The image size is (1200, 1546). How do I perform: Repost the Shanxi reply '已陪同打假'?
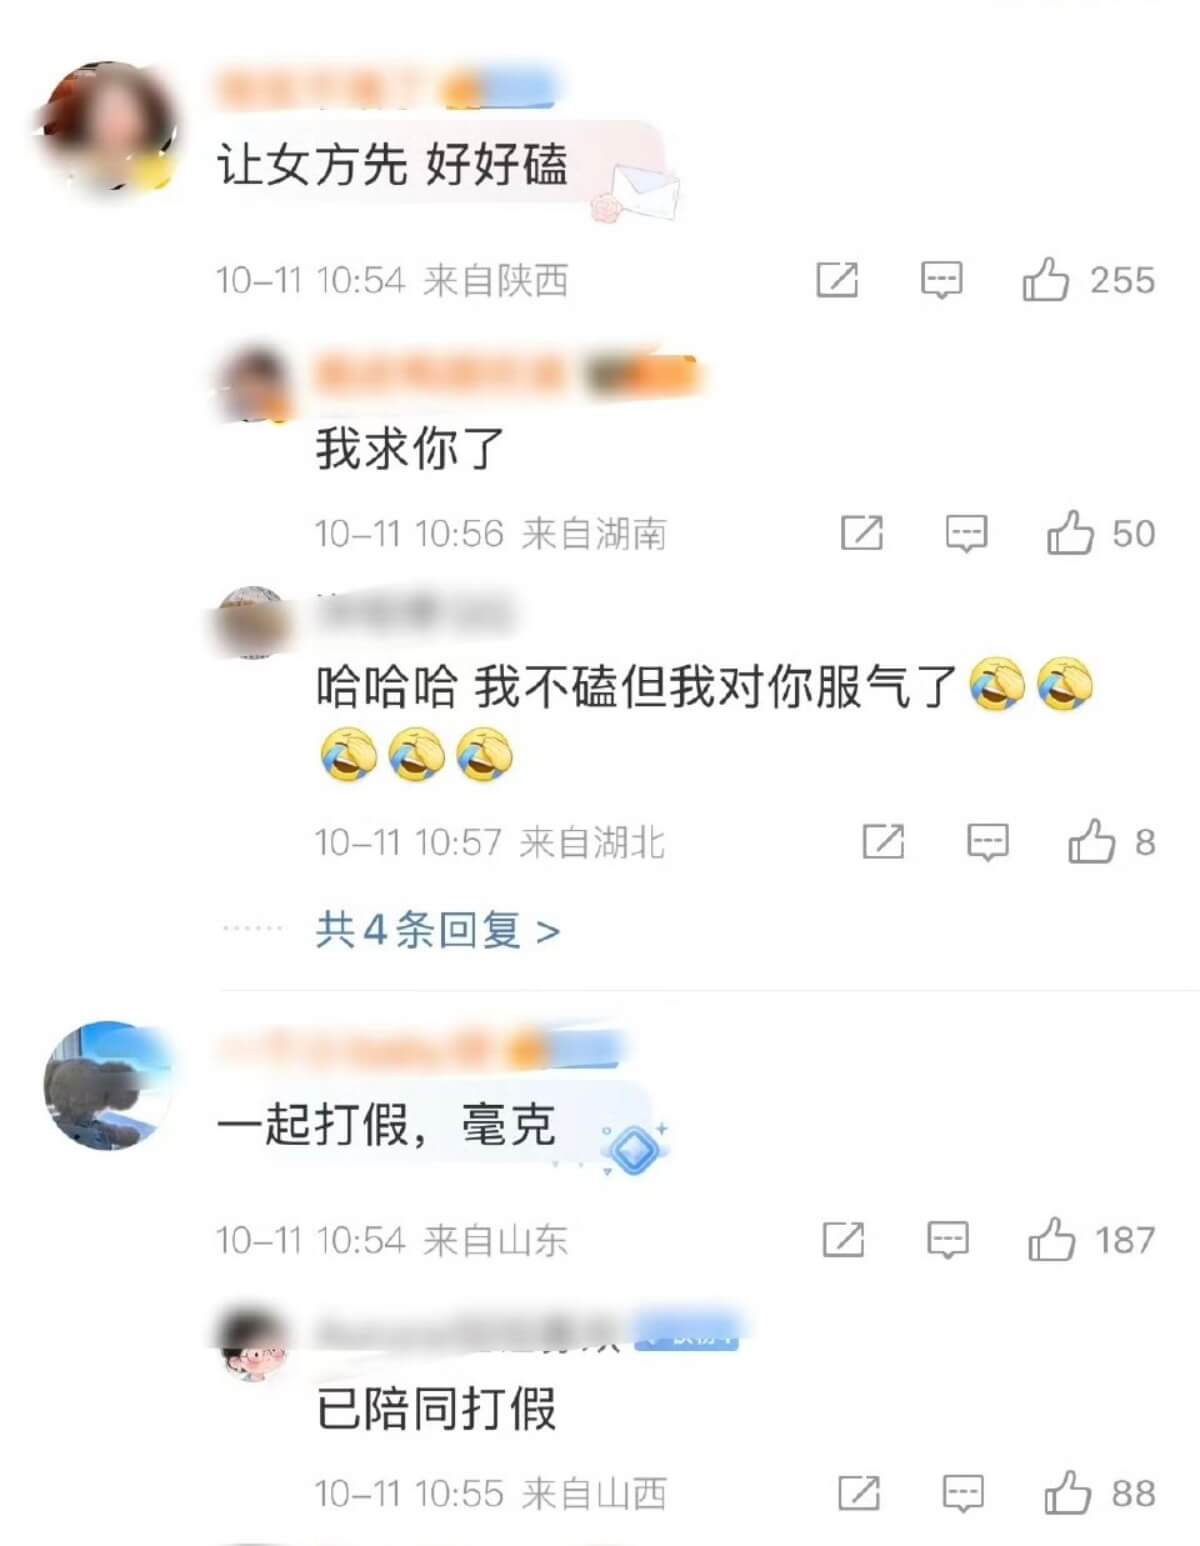859,1494
